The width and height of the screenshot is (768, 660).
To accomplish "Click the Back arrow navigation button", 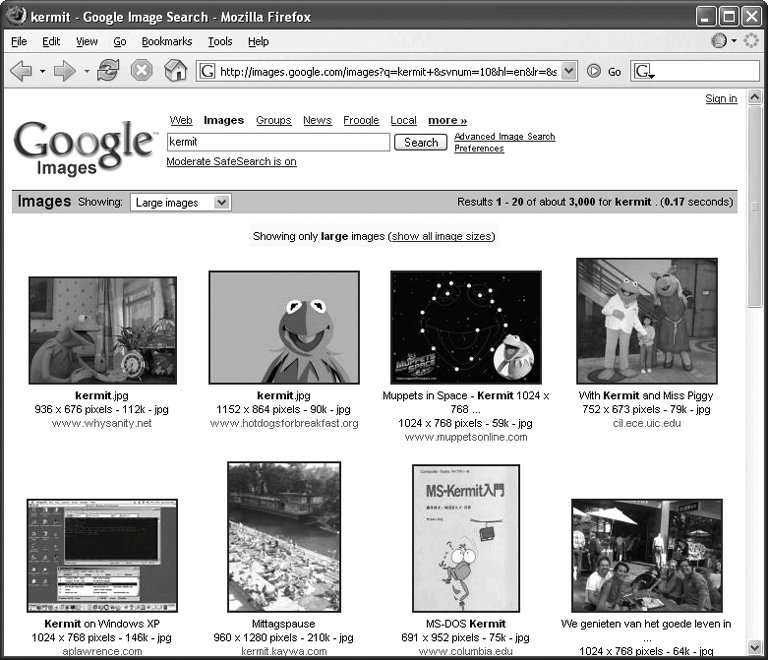I will (x=21, y=71).
